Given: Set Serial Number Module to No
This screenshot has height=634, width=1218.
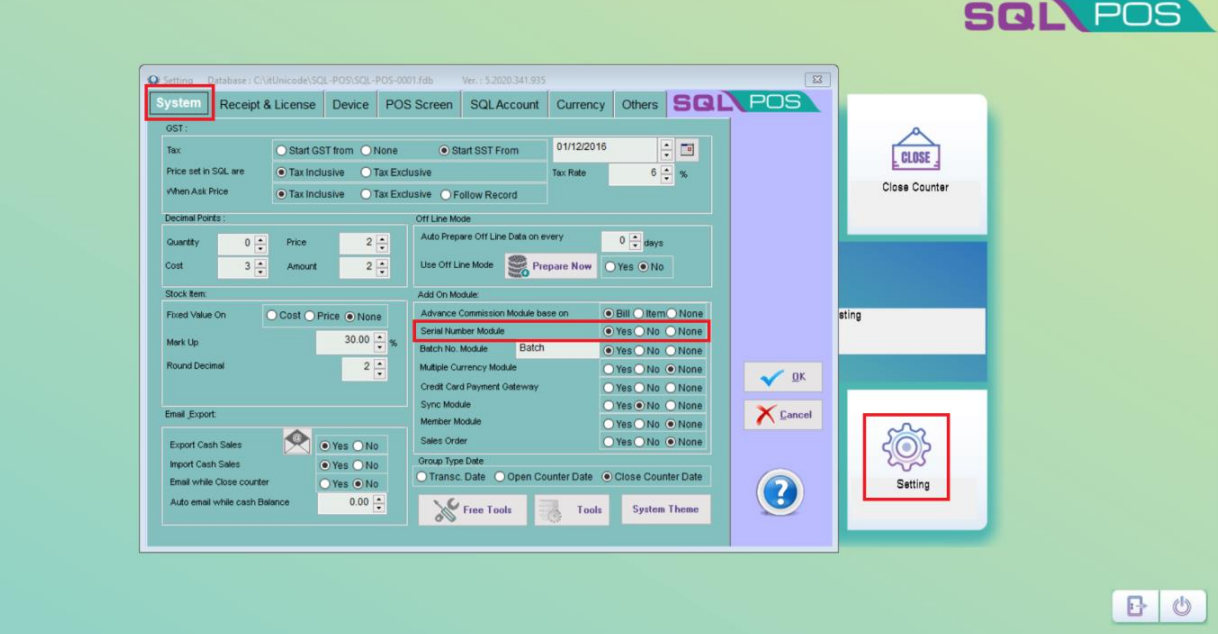Looking at the screenshot, I should 639,332.
